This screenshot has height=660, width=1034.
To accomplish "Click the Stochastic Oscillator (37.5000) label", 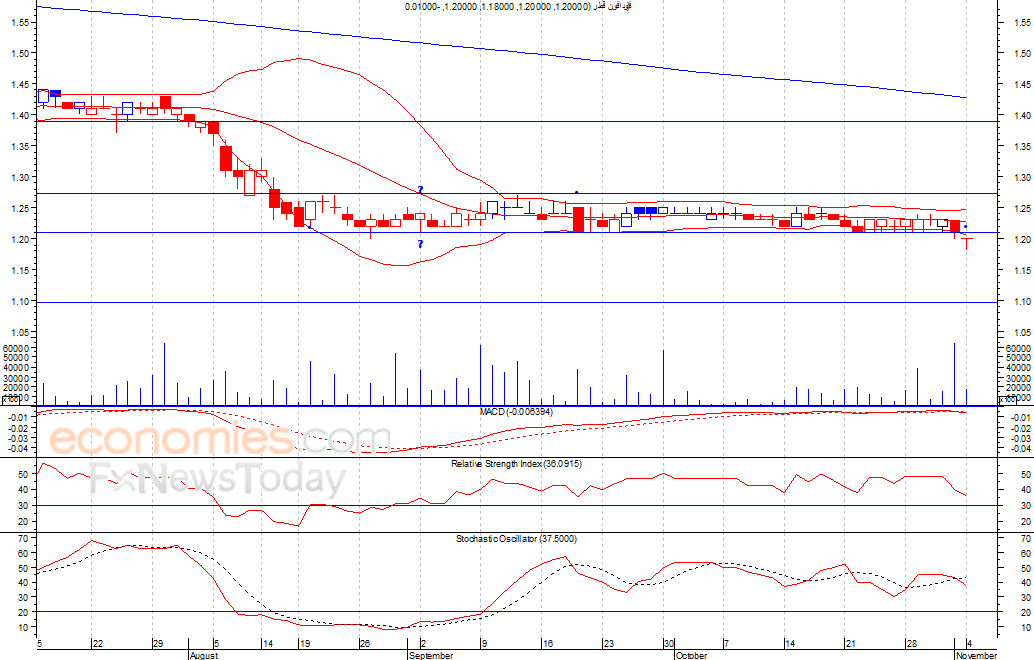I will point(516,539).
